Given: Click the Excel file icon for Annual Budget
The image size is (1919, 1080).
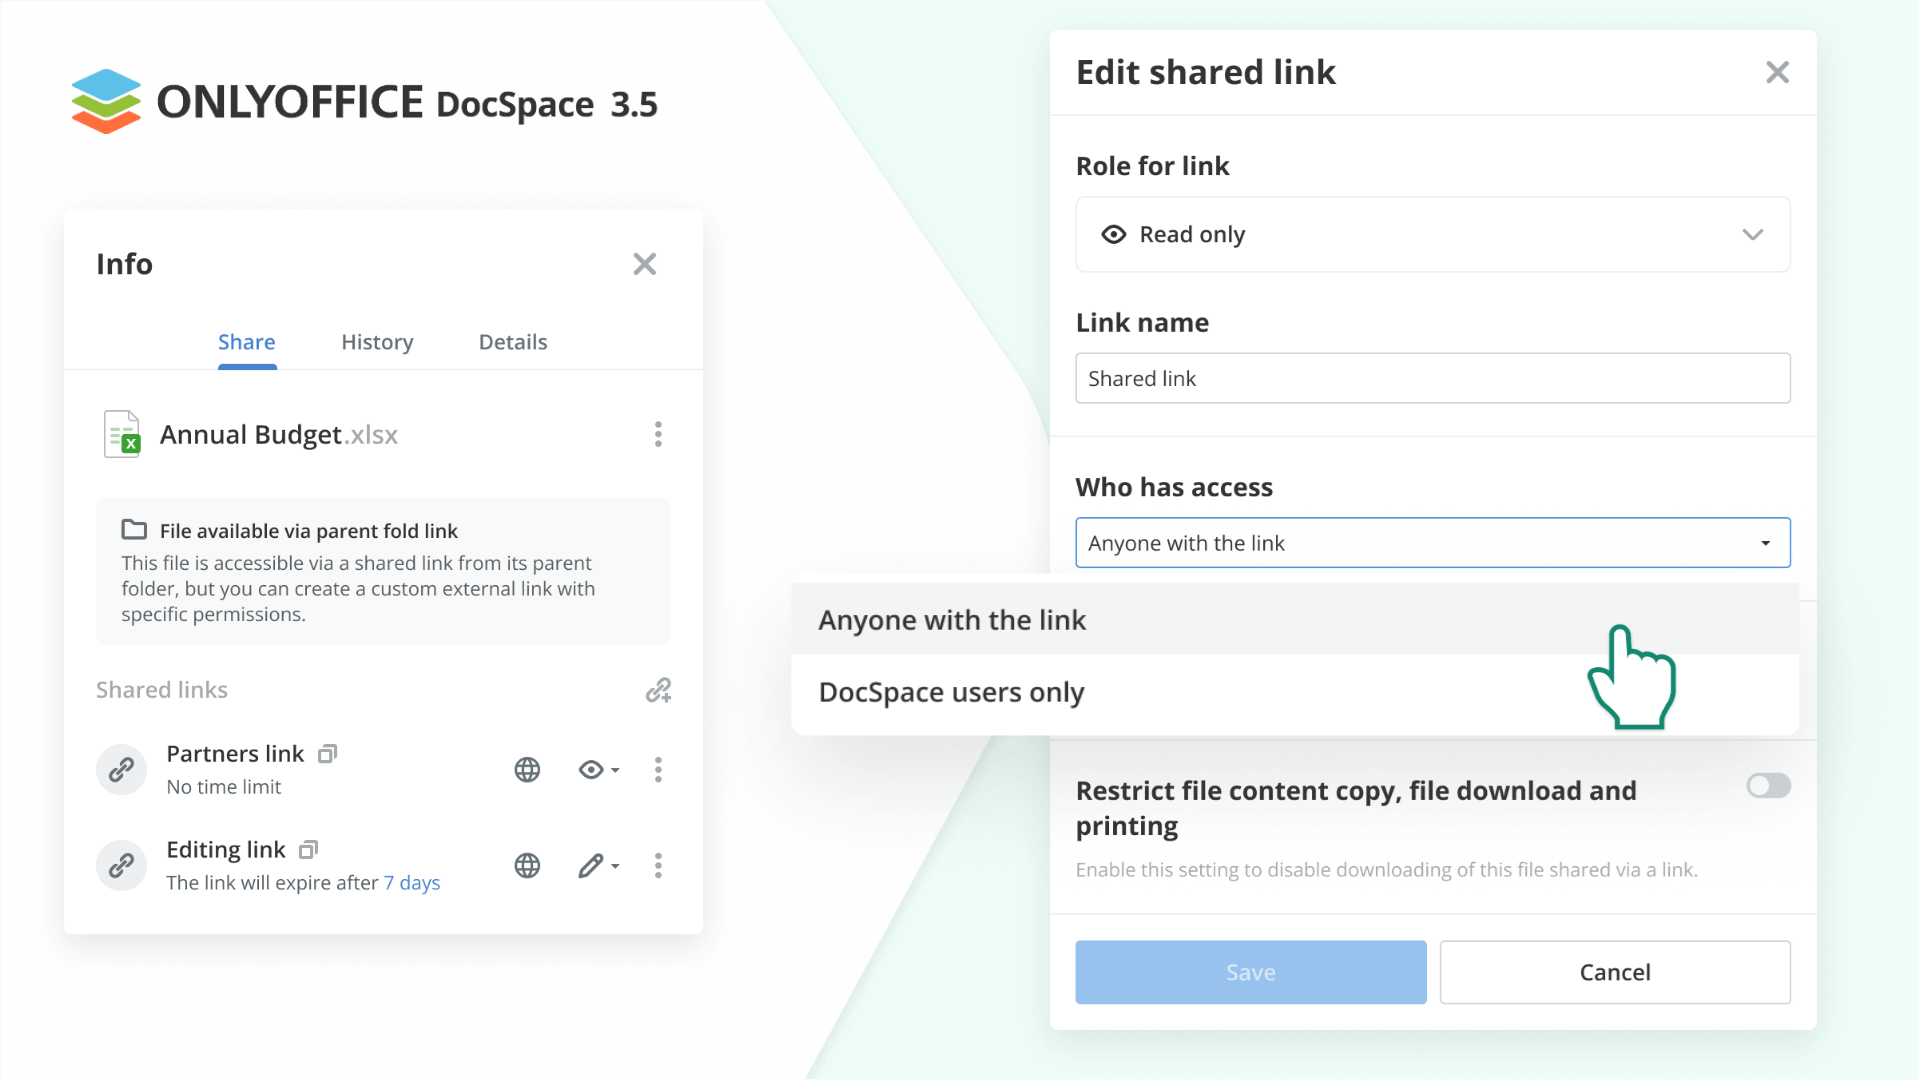Looking at the screenshot, I should 122,434.
